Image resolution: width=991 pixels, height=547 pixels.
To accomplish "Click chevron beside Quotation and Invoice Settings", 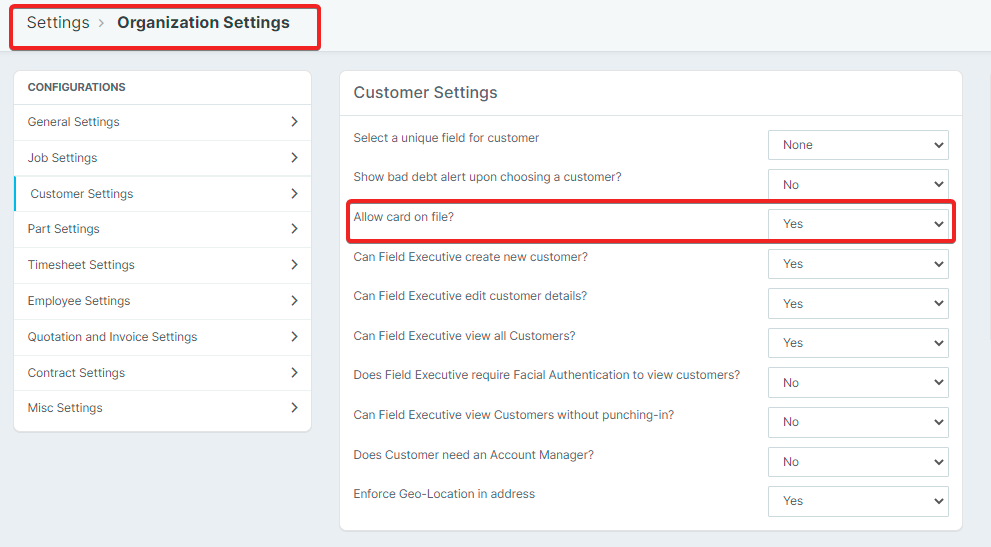I will (x=294, y=337).
